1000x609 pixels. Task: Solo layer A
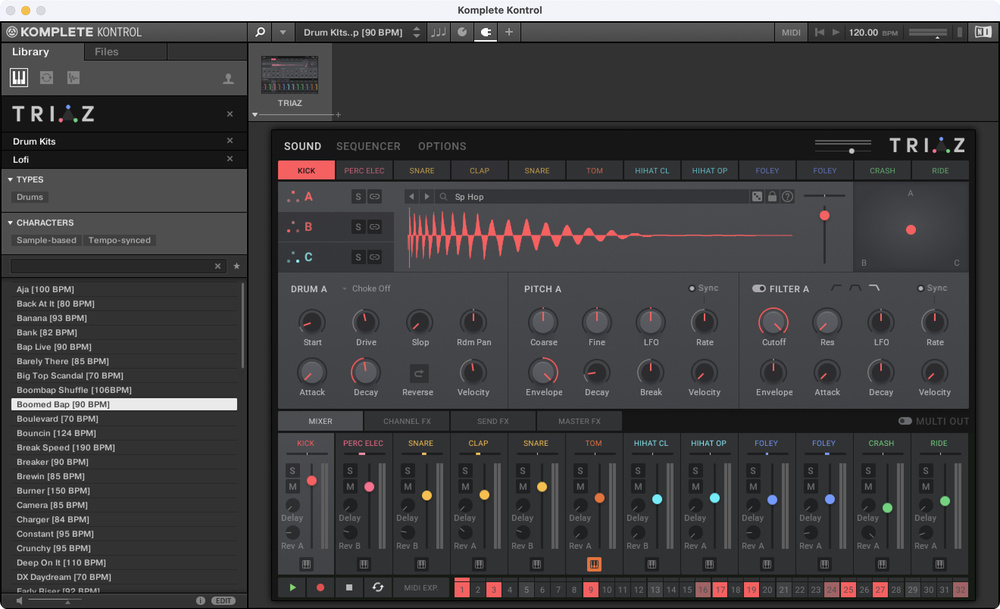click(358, 196)
